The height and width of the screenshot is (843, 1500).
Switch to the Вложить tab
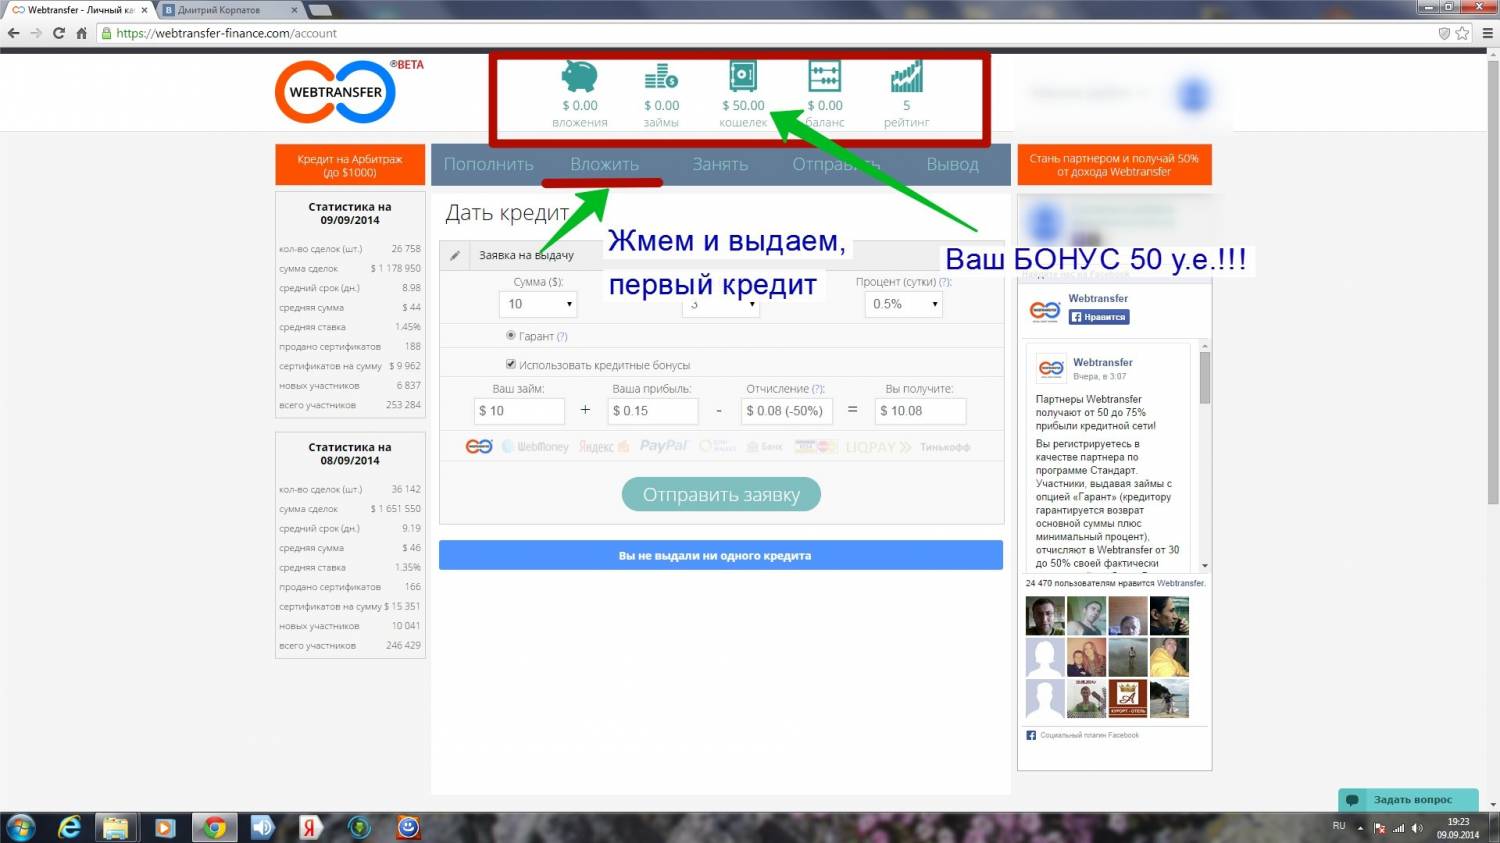(x=604, y=164)
